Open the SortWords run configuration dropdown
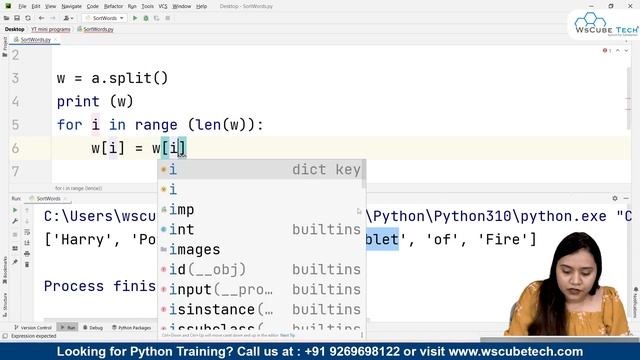The width and height of the screenshot is (640, 360). pyautogui.click(x=104, y=18)
